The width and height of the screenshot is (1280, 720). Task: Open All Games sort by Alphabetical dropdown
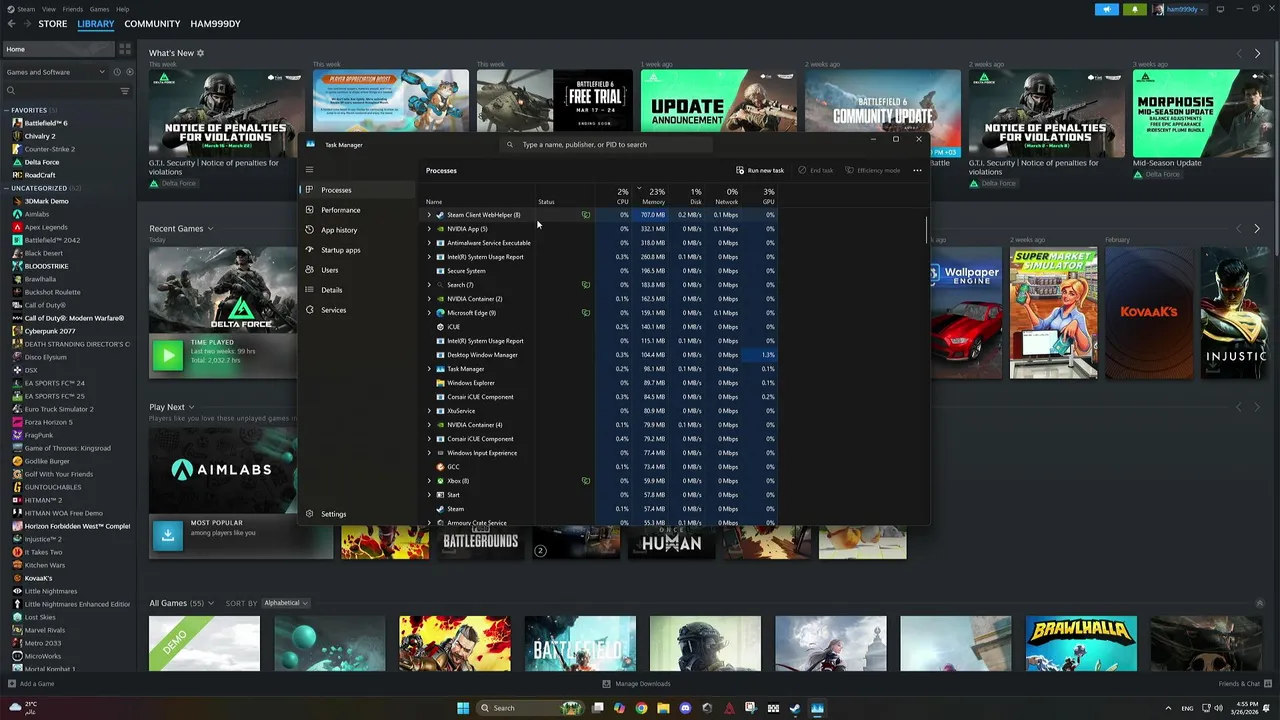pyautogui.click(x=286, y=603)
